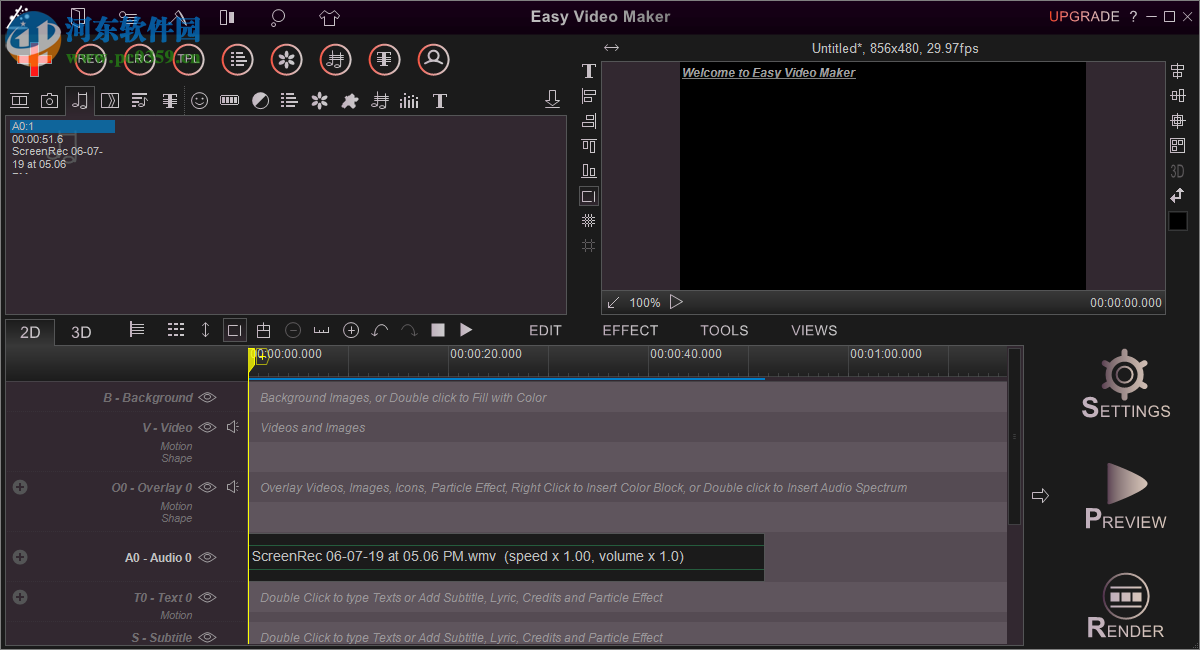Expand the O0 - Overlay 0 track
Viewport: 1200px width, 650px height.
19,487
